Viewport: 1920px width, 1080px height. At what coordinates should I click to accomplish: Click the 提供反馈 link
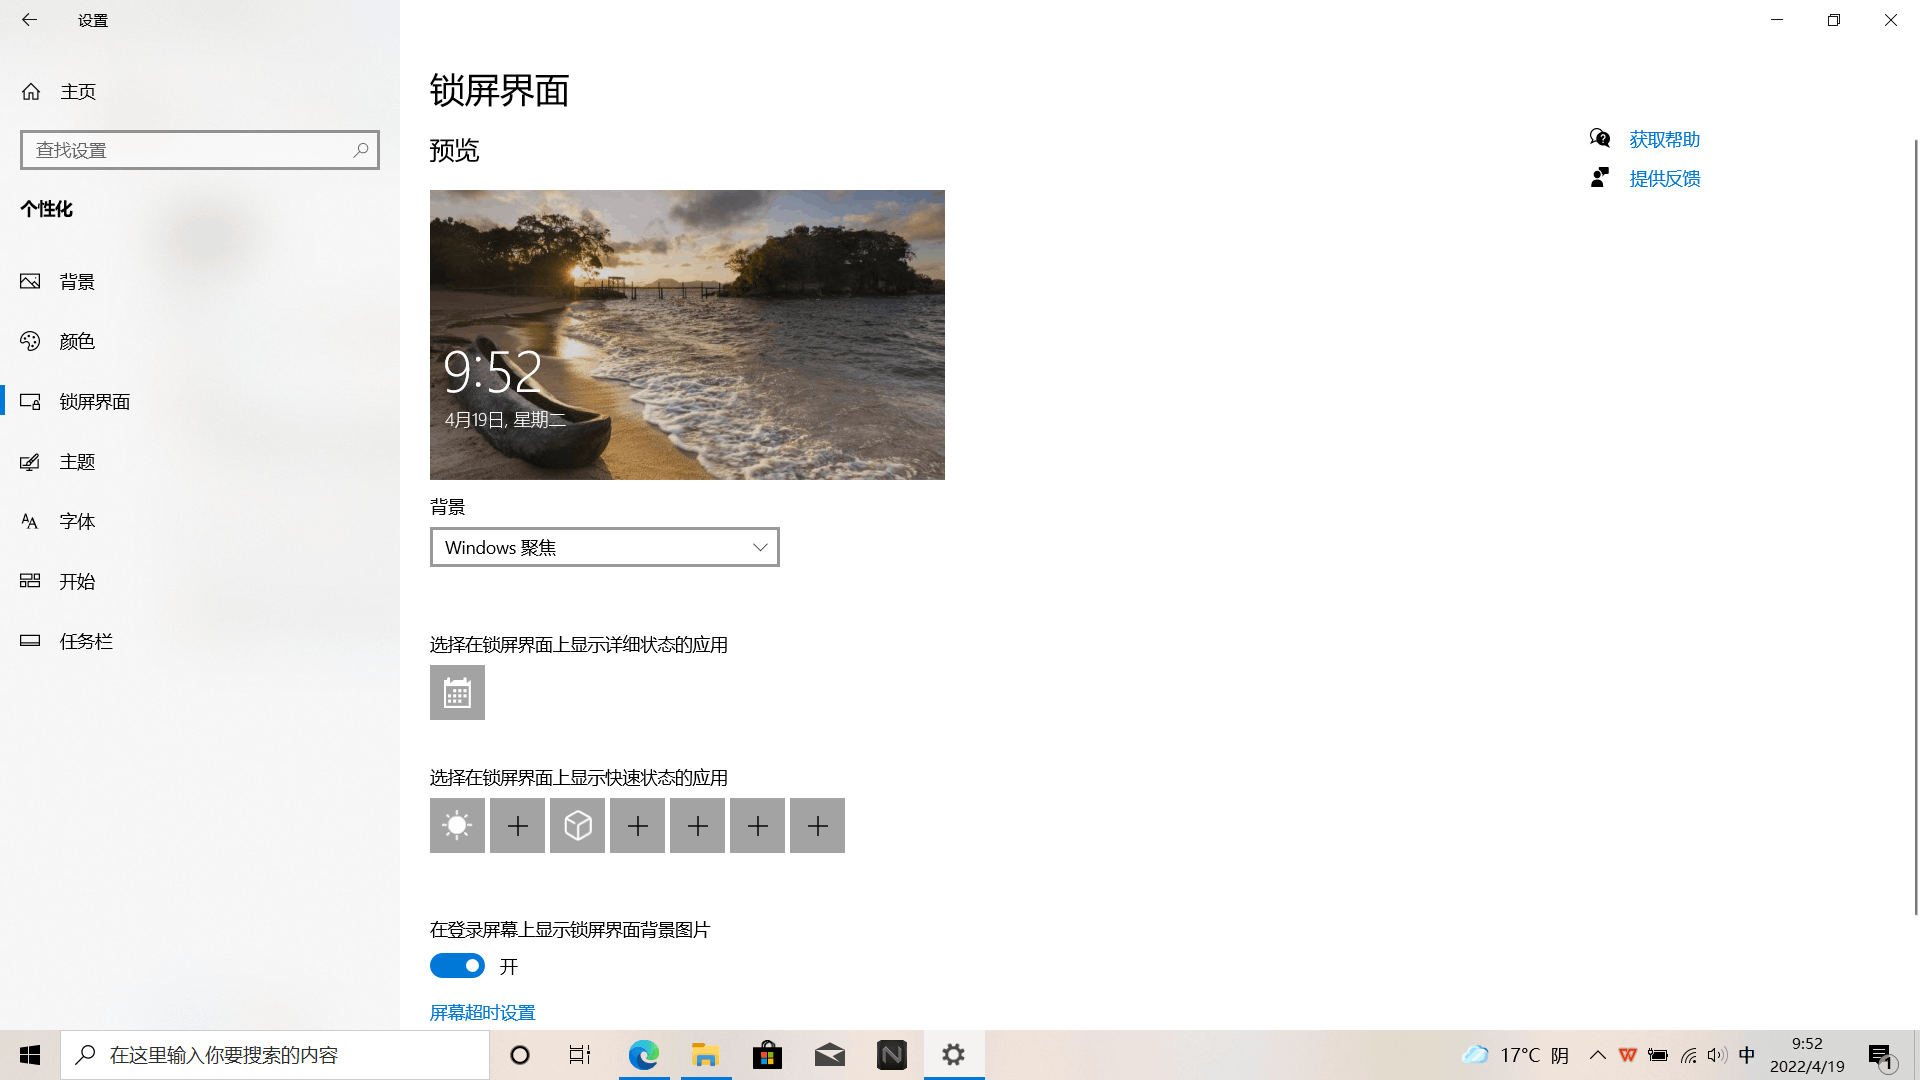(1664, 178)
